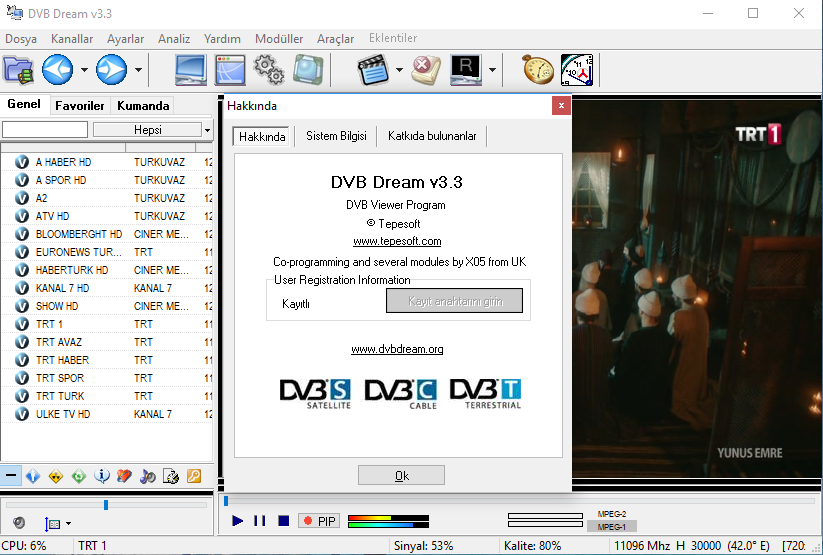Click the green diamond recycle icon
The image size is (823, 555).
pos(79,476)
